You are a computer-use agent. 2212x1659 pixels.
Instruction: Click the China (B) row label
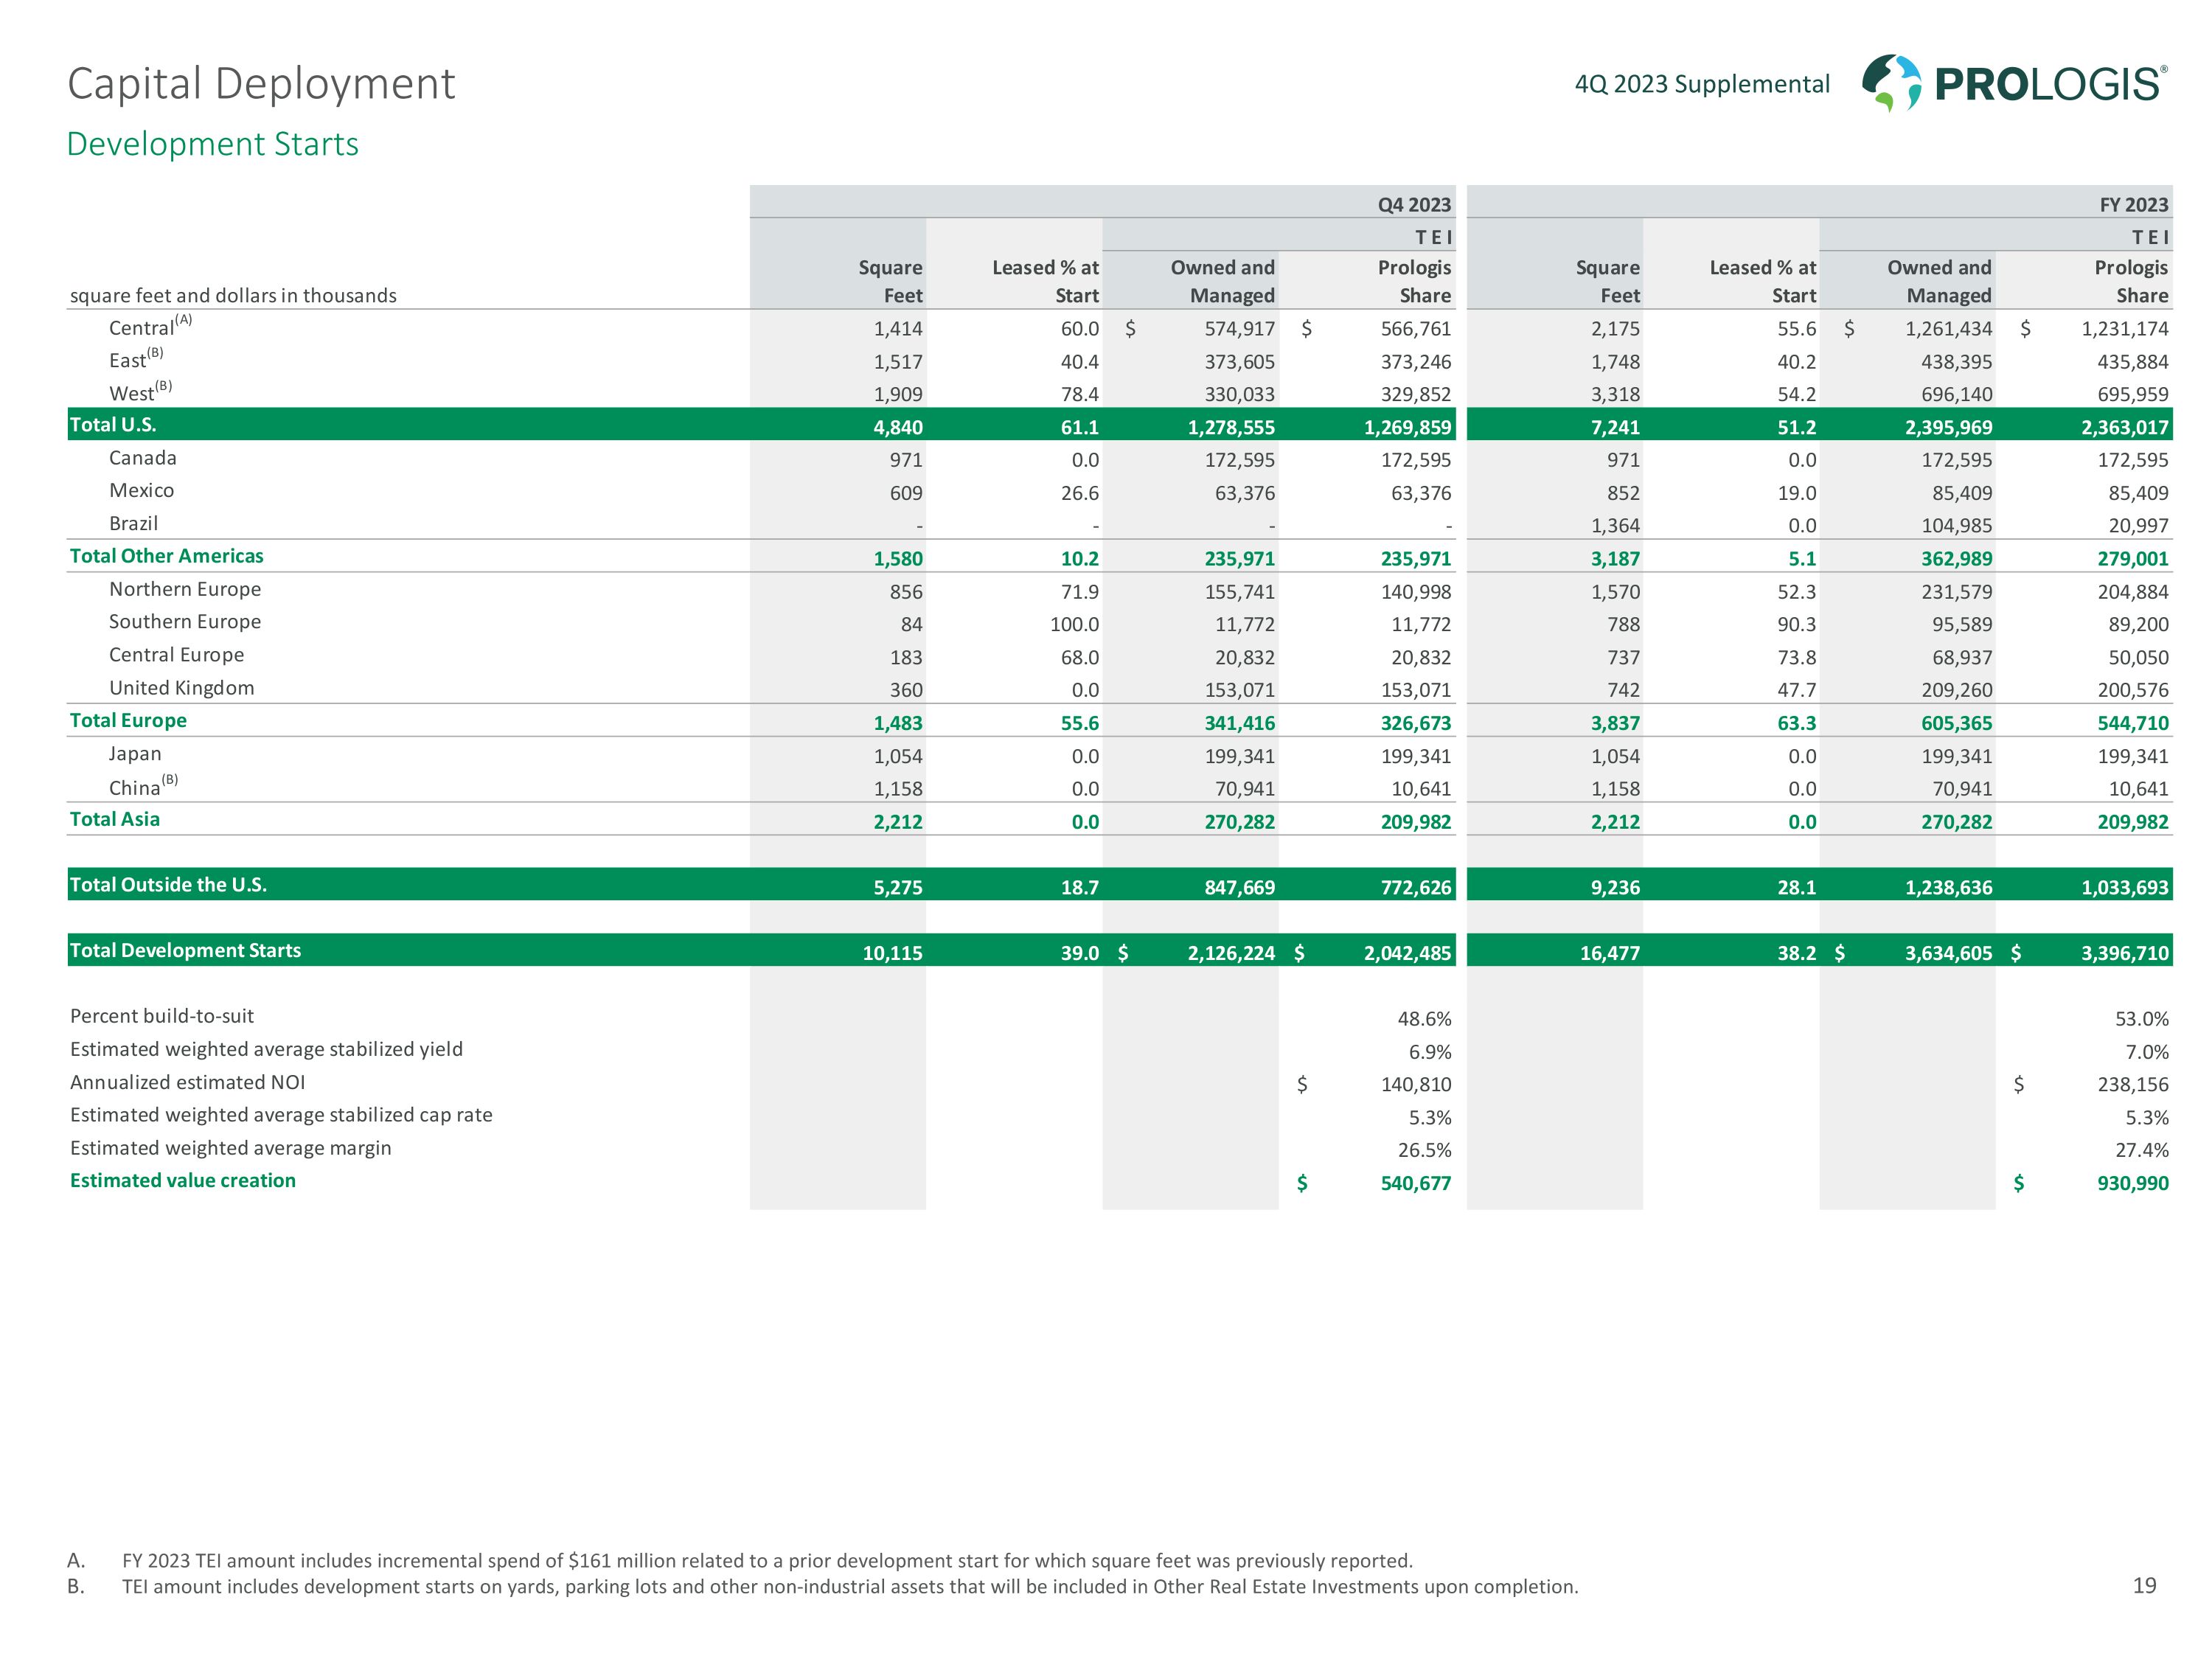(143, 787)
